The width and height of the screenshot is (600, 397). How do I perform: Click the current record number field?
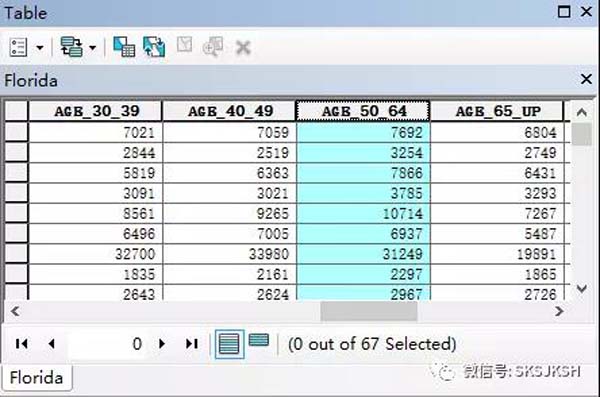[x=107, y=343]
